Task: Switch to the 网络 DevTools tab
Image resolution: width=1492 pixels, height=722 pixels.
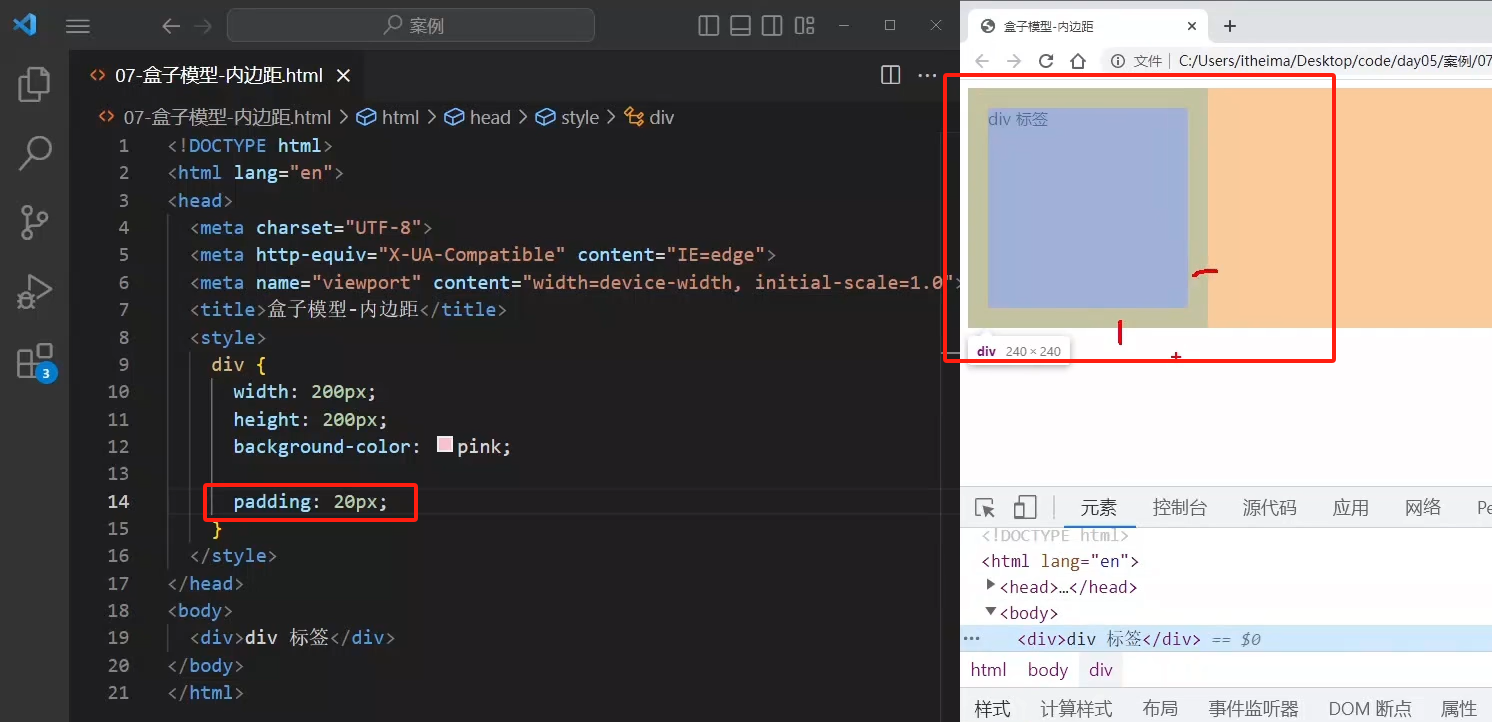Action: (x=1423, y=507)
